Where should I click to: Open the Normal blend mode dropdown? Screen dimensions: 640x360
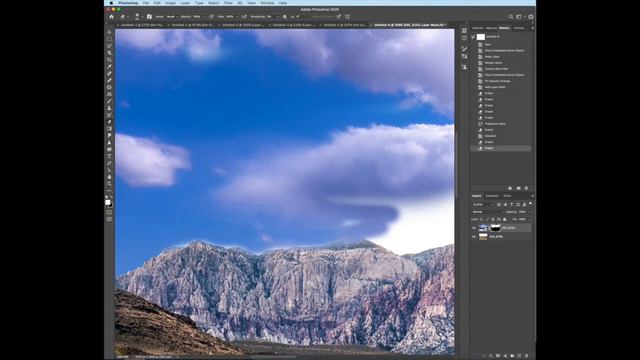(x=487, y=212)
